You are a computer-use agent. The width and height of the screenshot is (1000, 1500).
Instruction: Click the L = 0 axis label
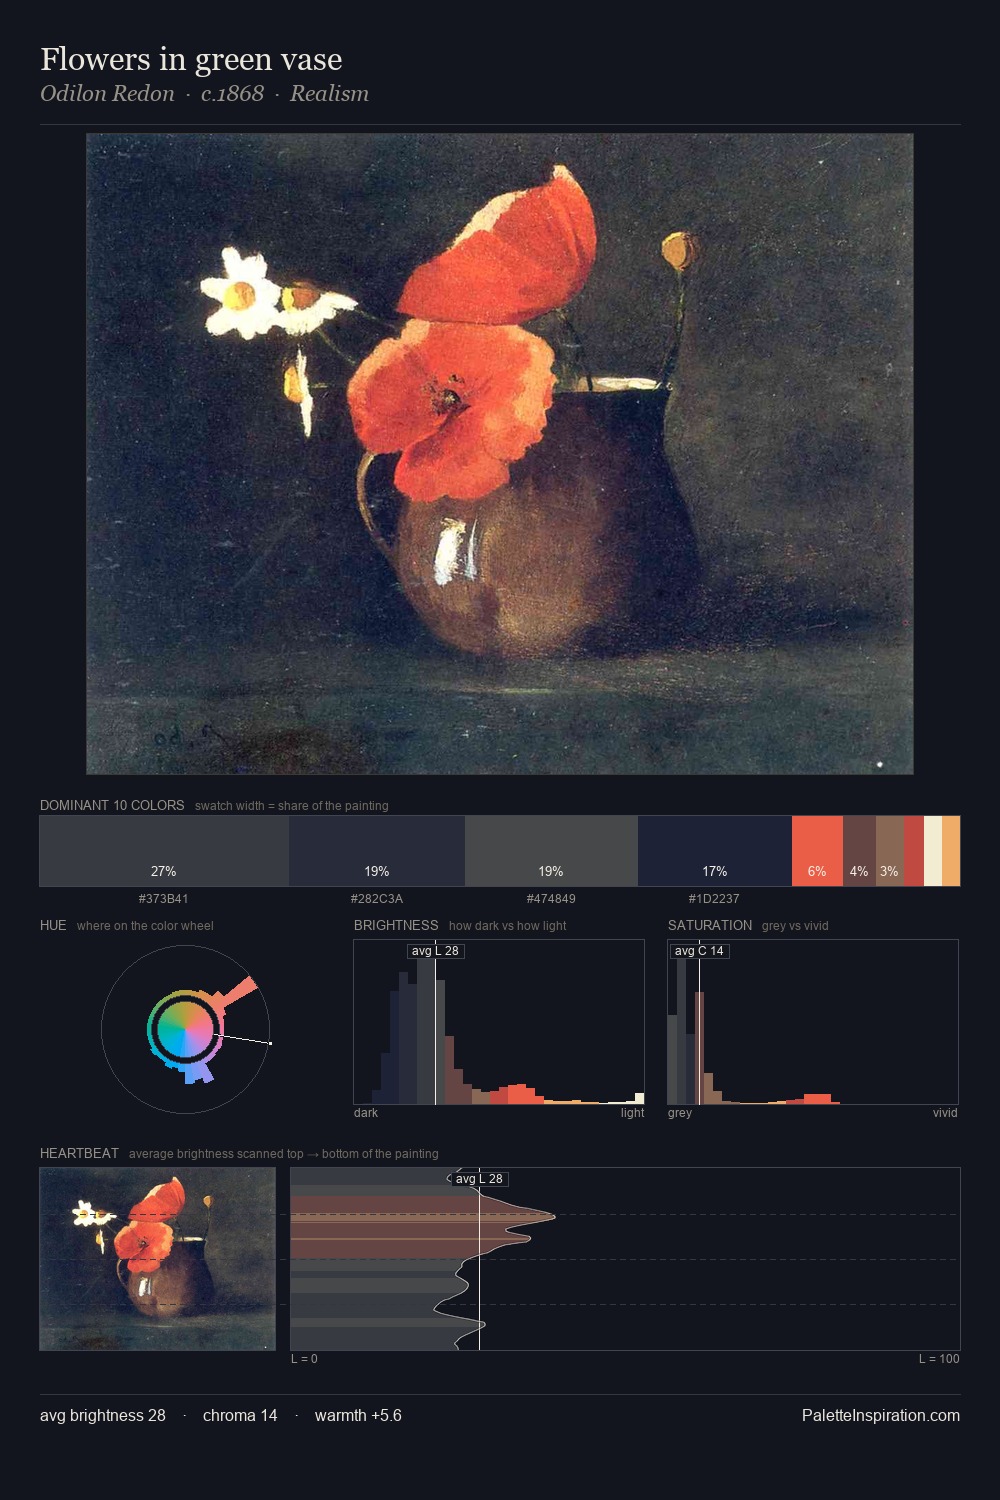[x=304, y=1359]
